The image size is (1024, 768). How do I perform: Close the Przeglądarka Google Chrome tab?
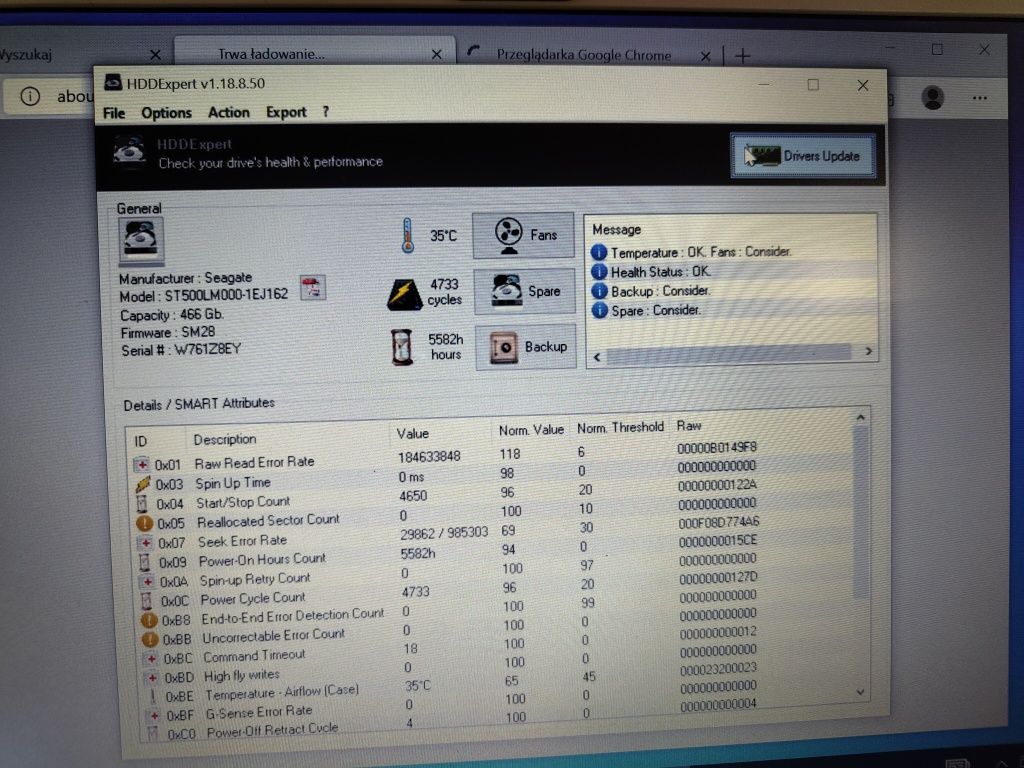click(x=705, y=56)
